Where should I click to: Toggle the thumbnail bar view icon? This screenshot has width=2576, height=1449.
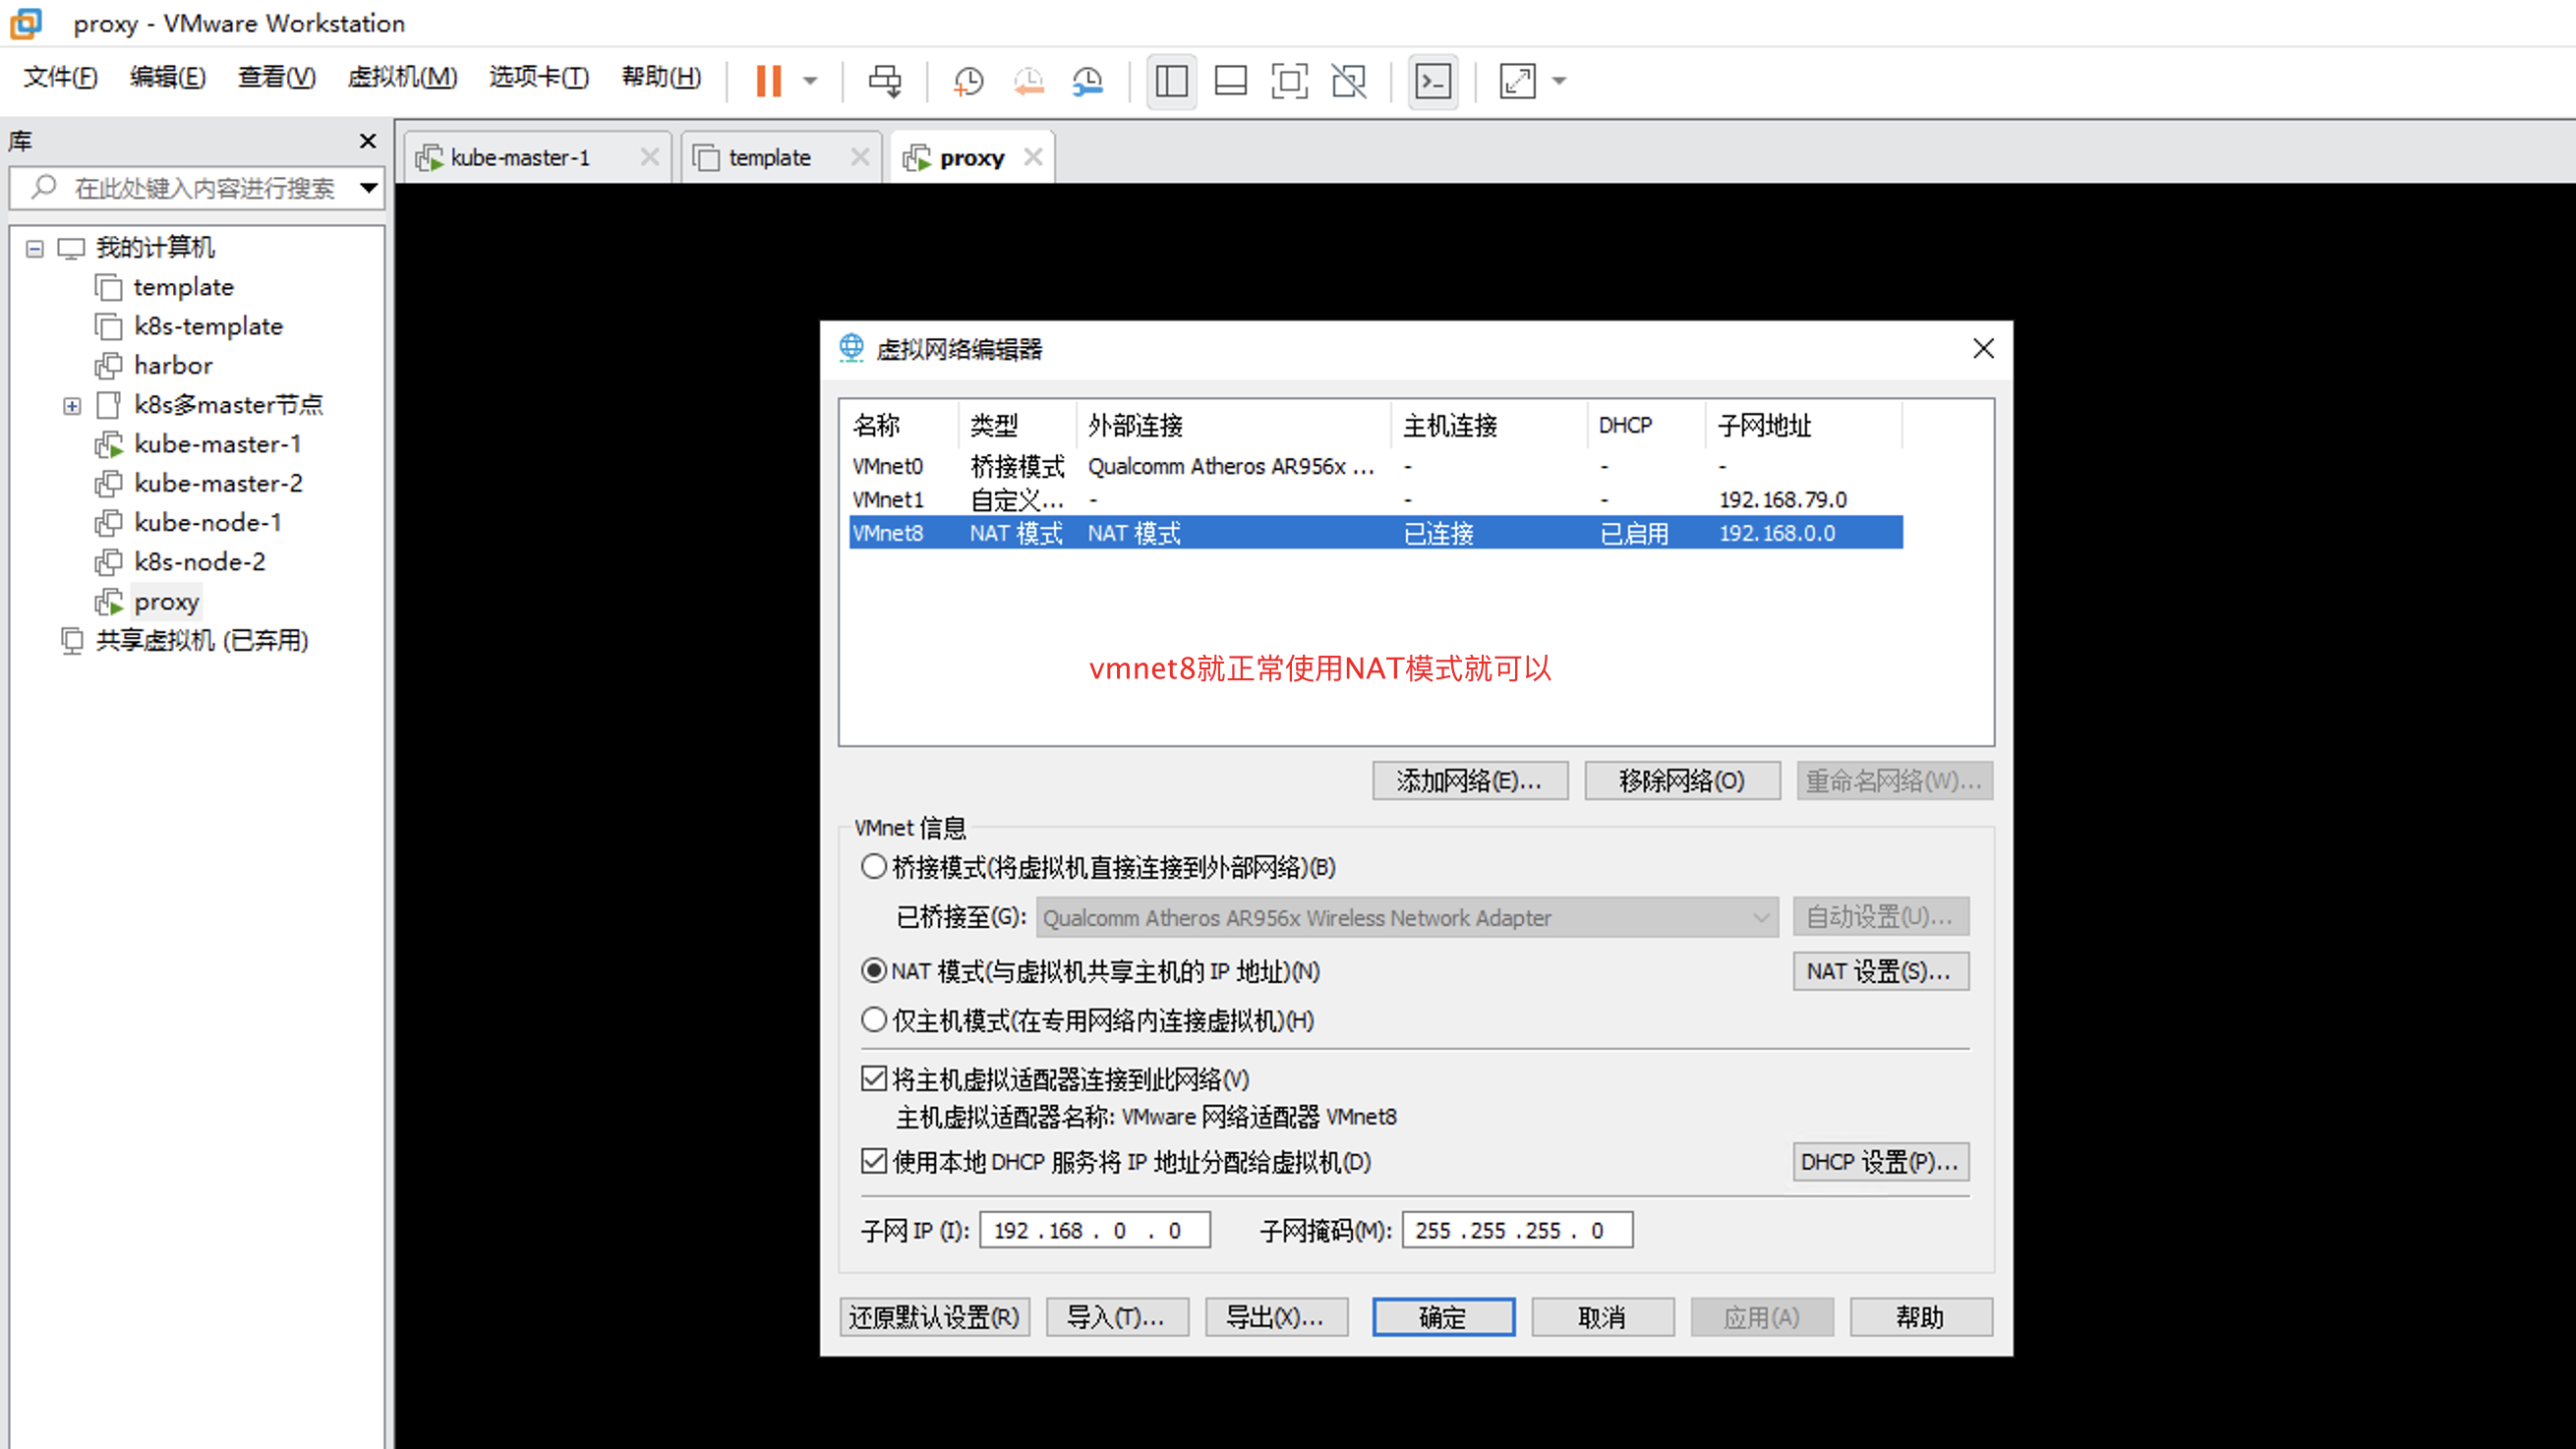click(x=1230, y=81)
